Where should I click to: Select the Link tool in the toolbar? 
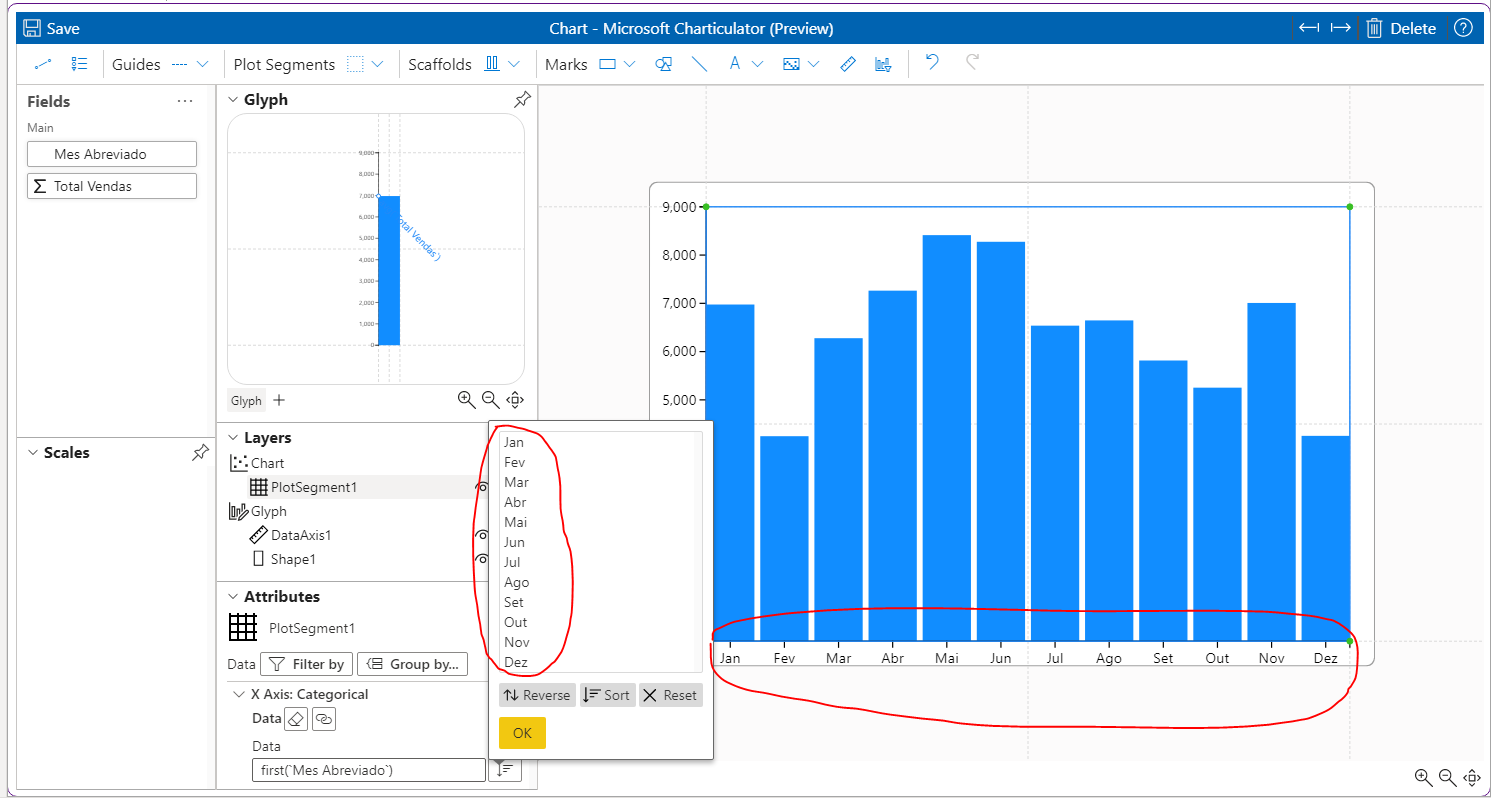pyautogui.click(x=43, y=63)
